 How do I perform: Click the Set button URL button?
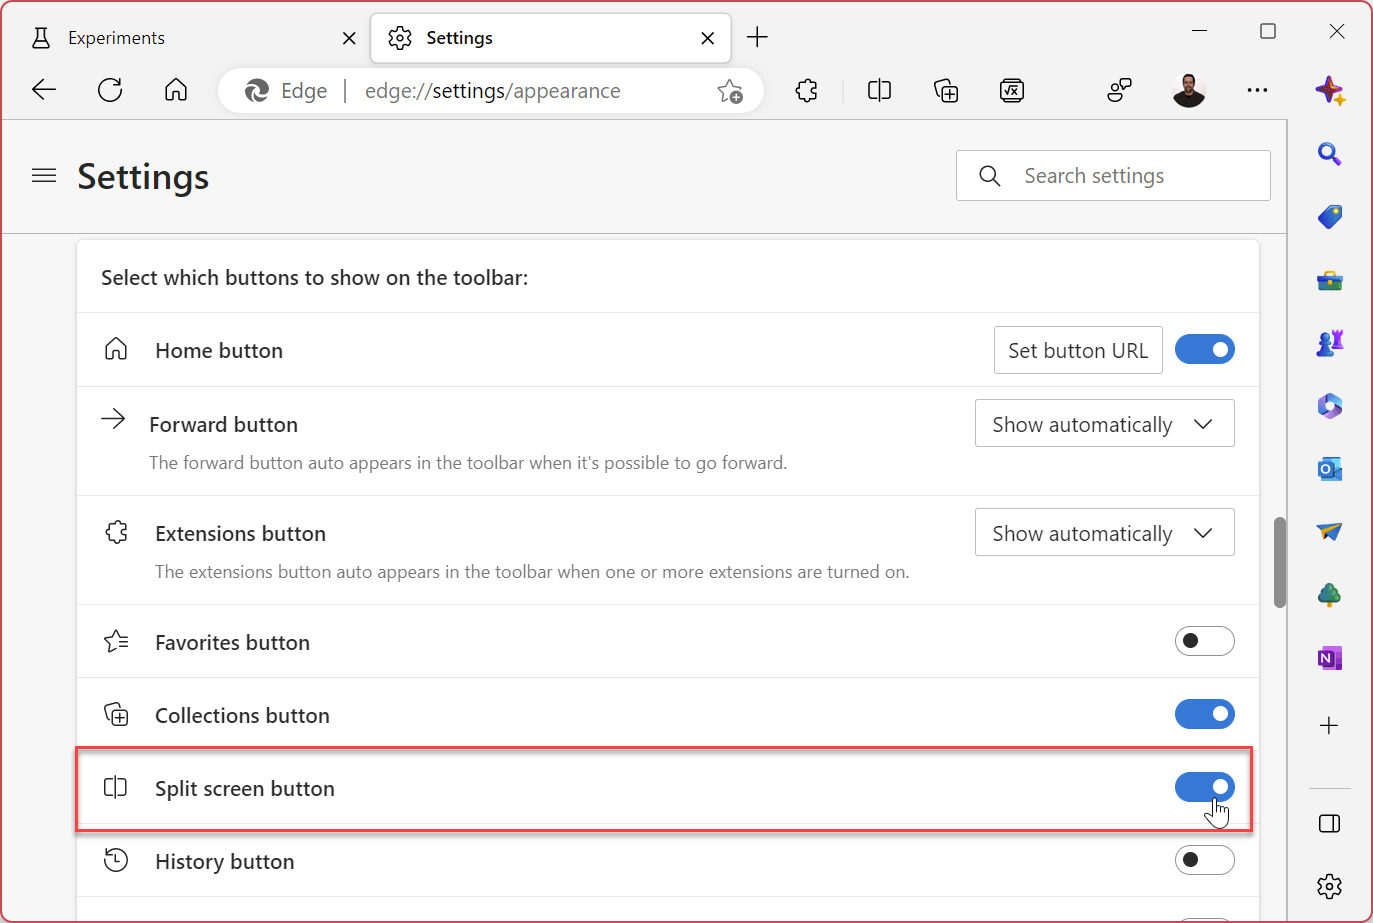point(1078,350)
